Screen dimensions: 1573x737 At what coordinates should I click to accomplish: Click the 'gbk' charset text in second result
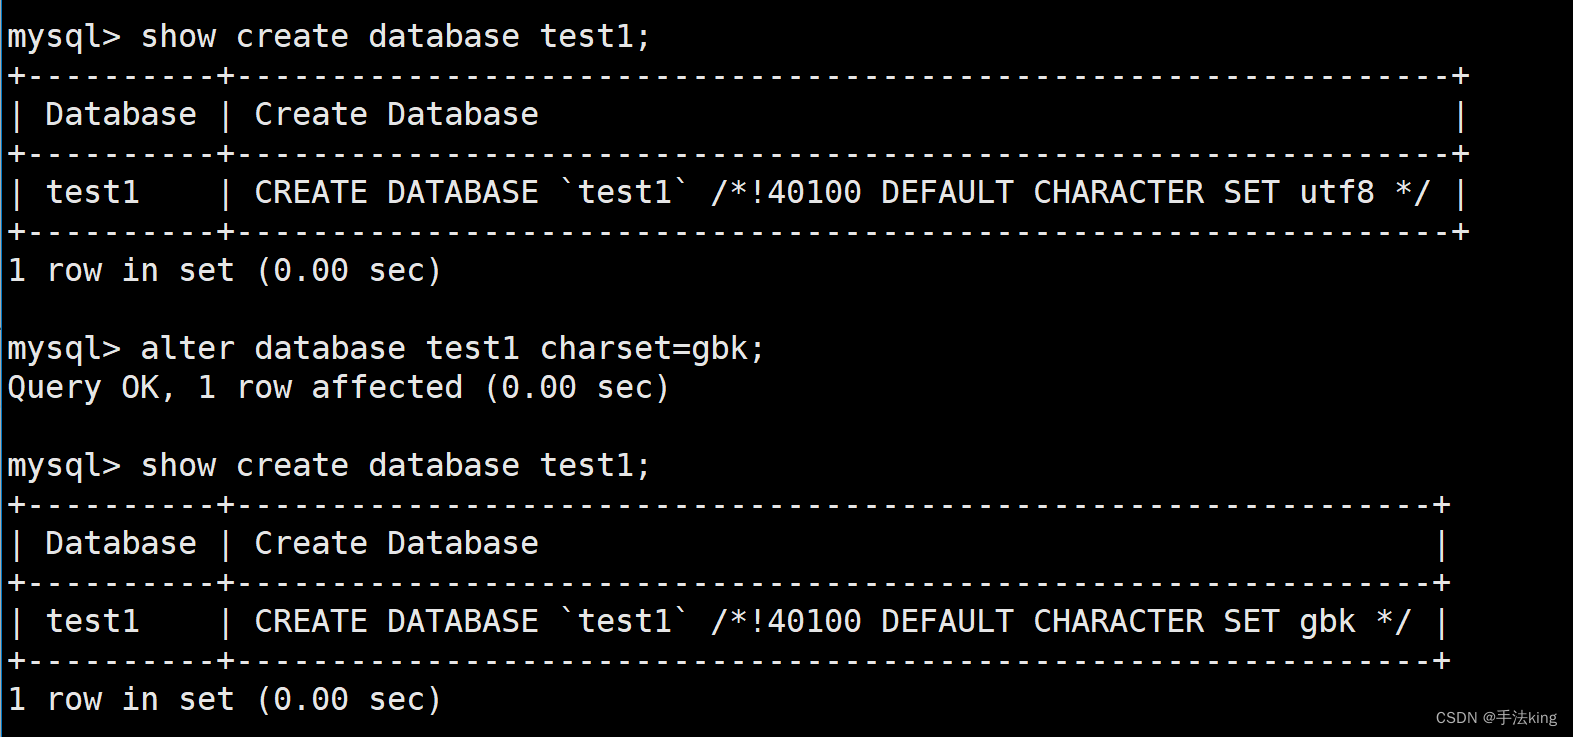(1328, 622)
